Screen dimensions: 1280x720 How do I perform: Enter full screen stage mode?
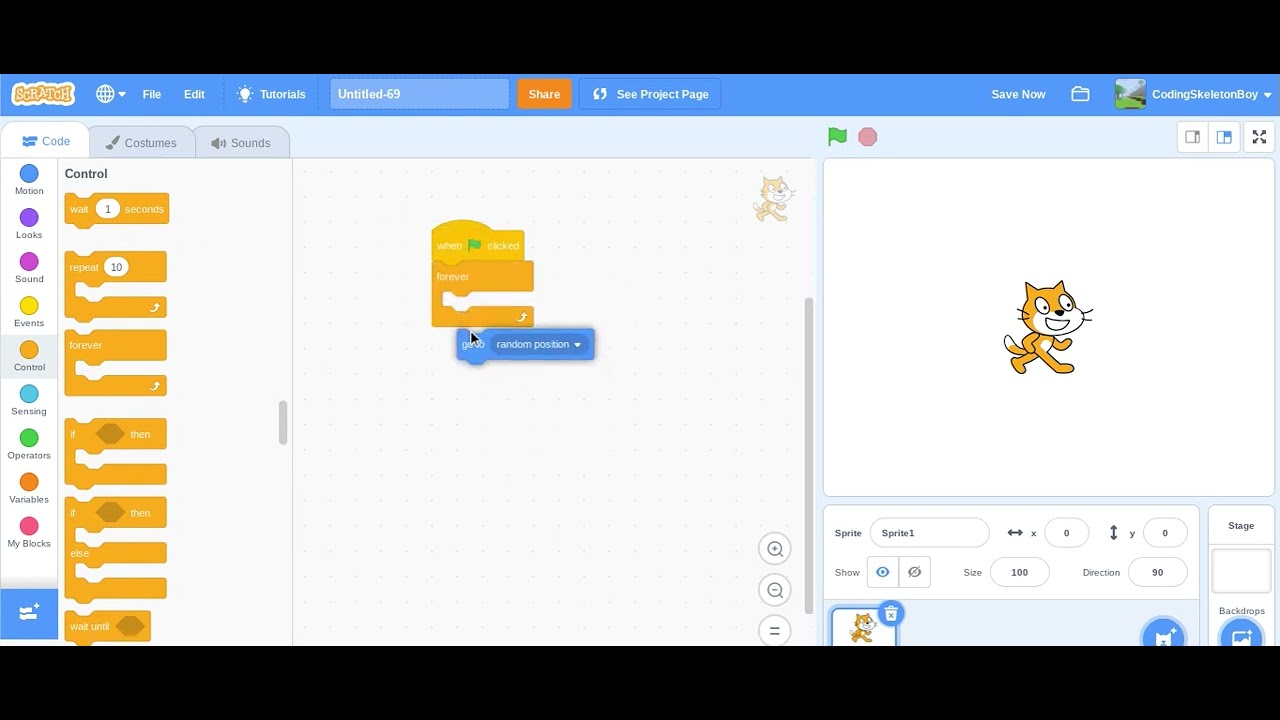pos(1259,137)
